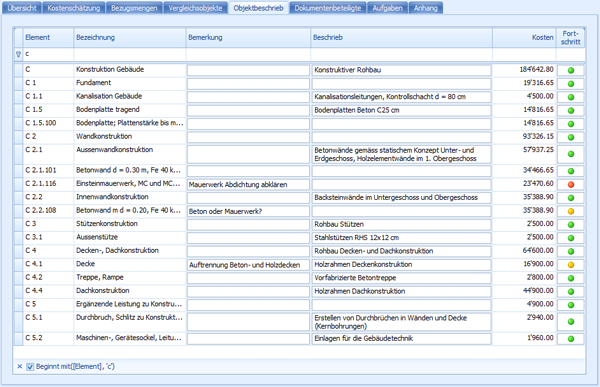
Task: Click the green status dot for C 4.4 Dachkonstruktion
Action: [571, 292]
